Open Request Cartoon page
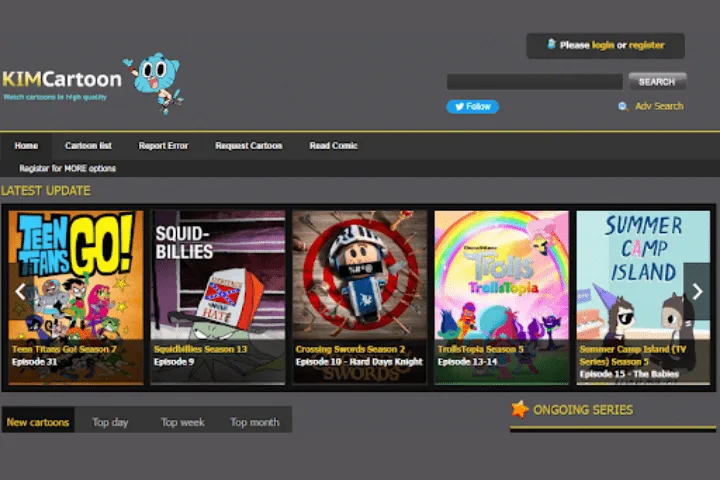The height and width of the screenshot is (480, 720). (x=248, y=146)
